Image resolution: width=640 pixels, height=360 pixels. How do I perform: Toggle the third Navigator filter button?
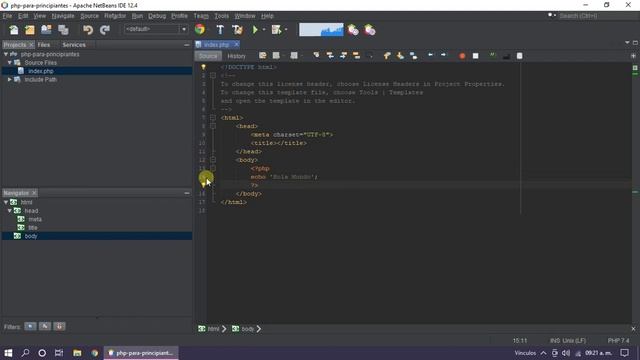pos(60,326)
